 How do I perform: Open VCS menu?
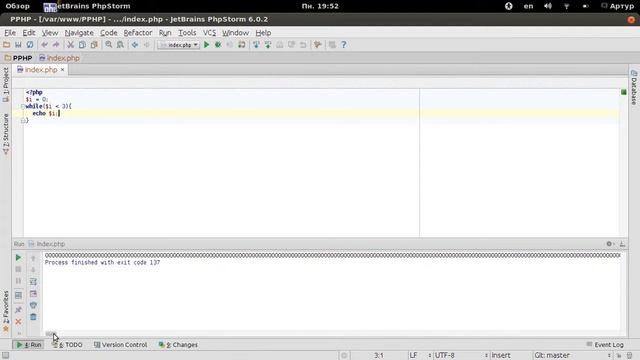coord(209,33)
